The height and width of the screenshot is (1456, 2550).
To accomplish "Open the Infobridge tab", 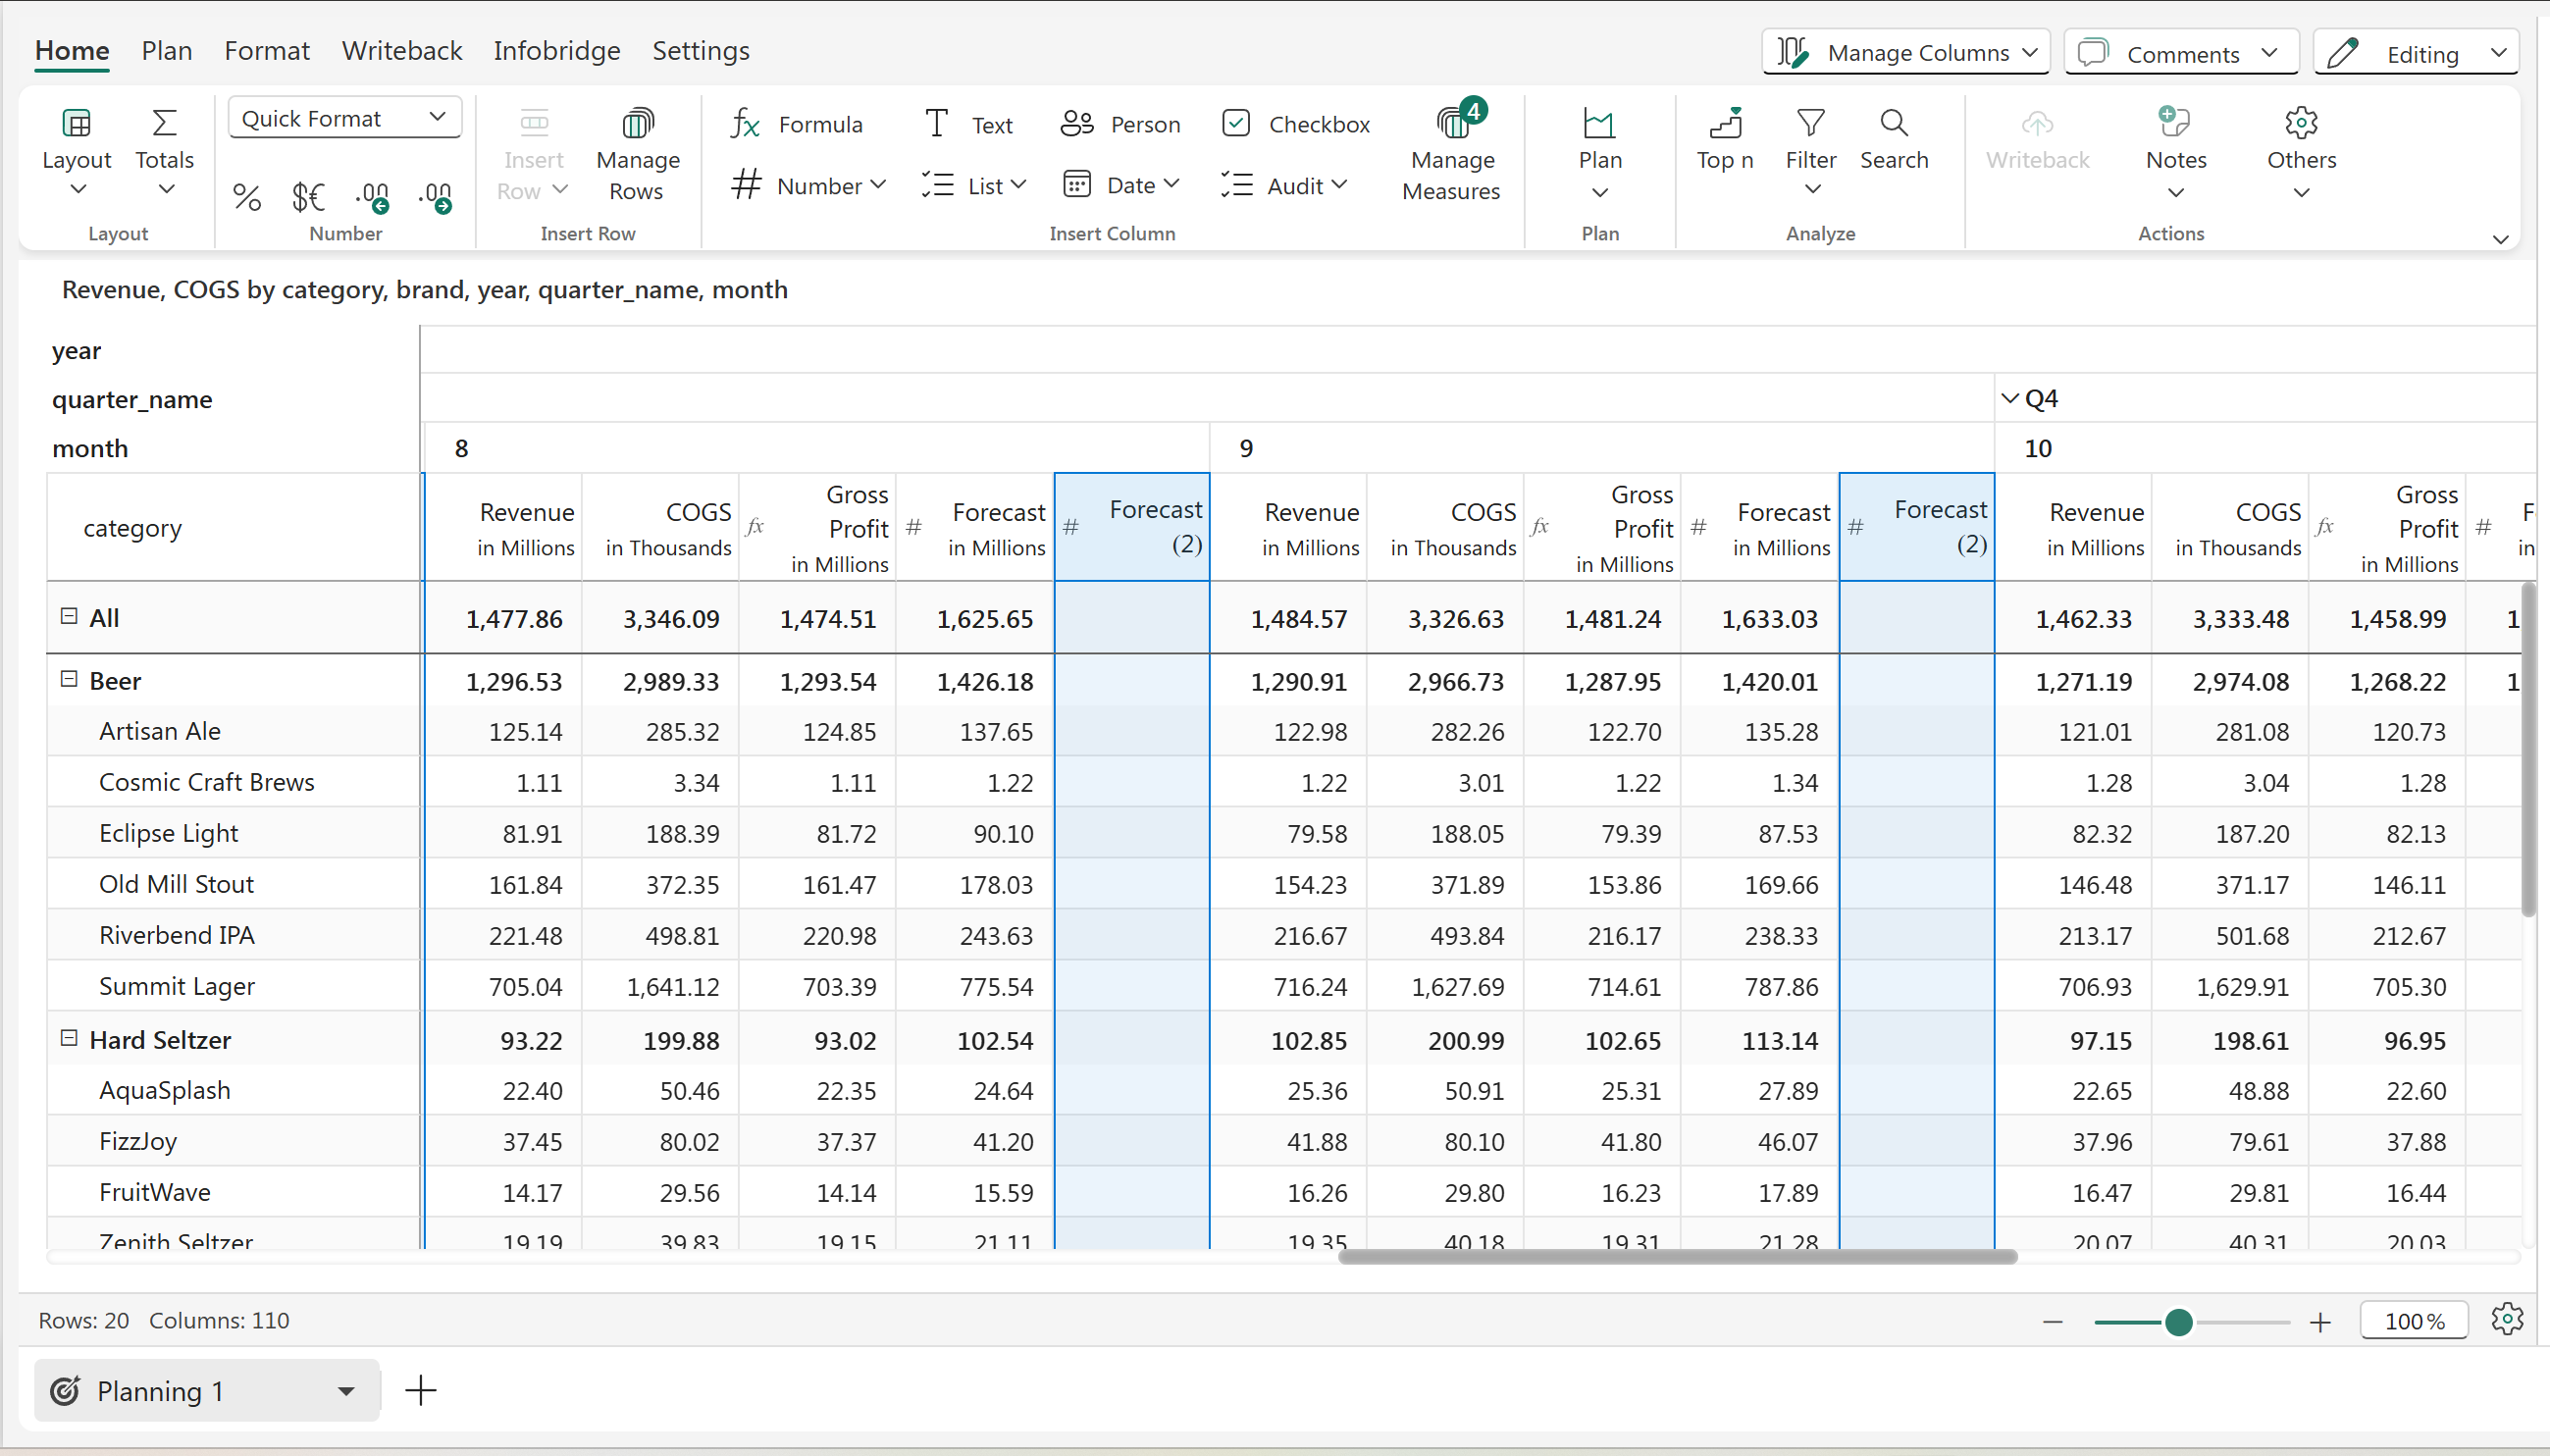I will click(556, 51).
